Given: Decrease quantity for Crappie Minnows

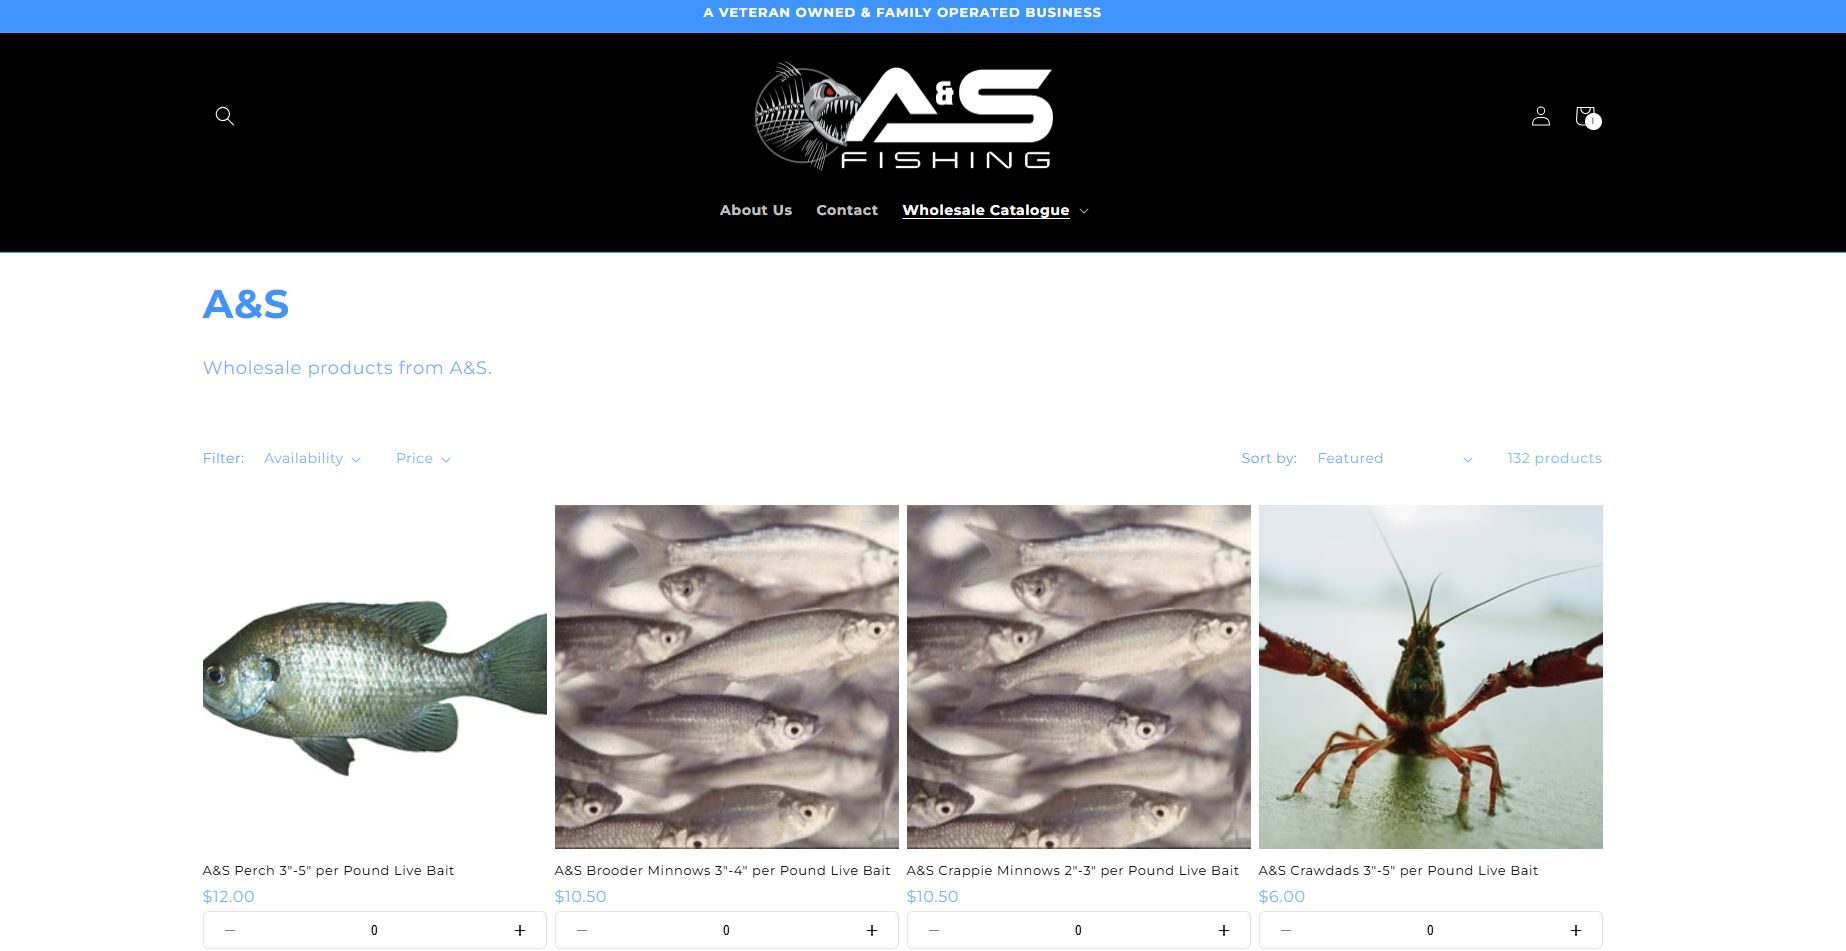Looking at the screenshot, I should [x=934, y=930].
